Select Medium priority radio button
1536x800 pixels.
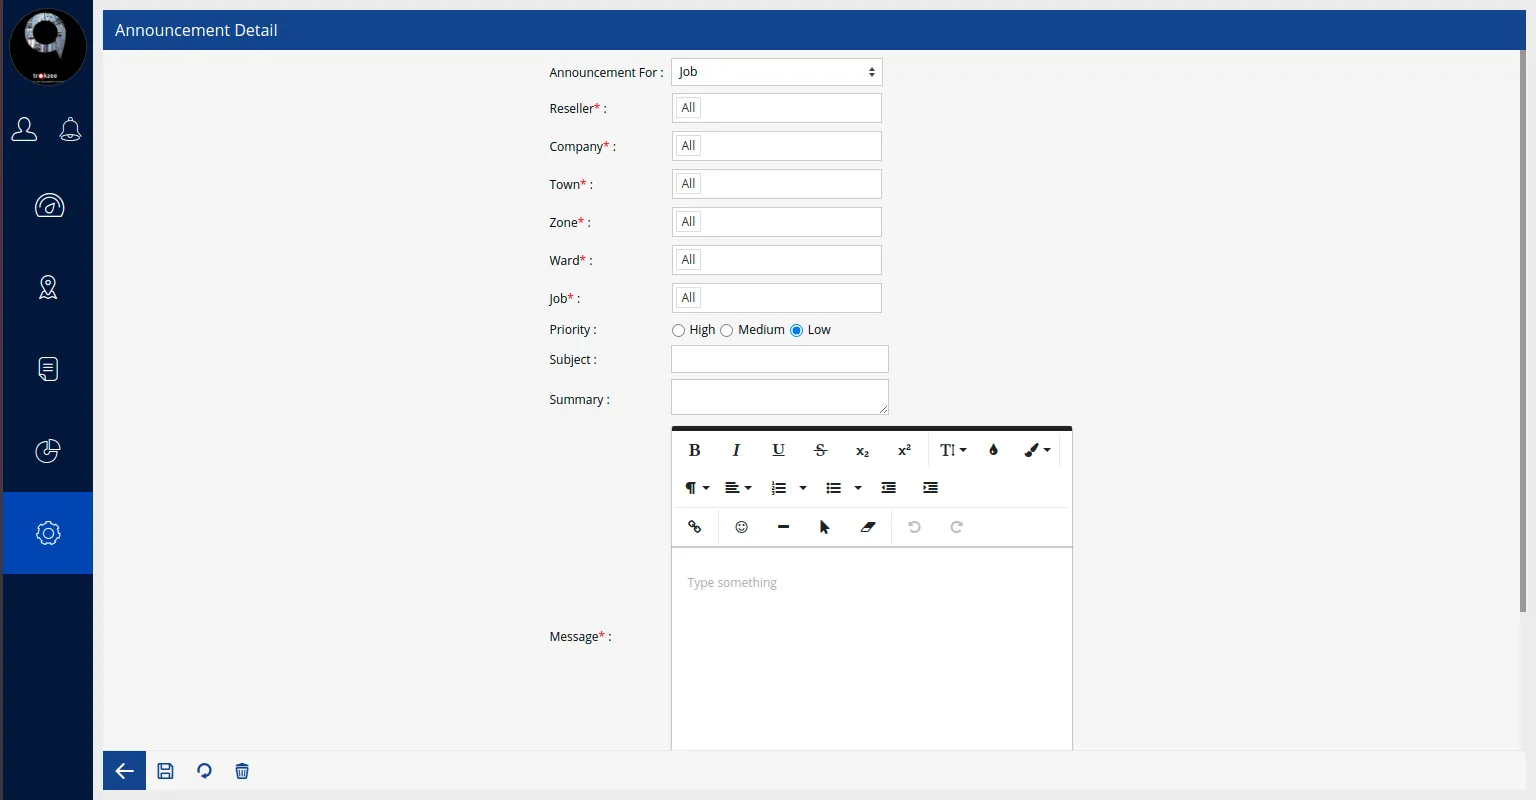(x=727, y=330)
